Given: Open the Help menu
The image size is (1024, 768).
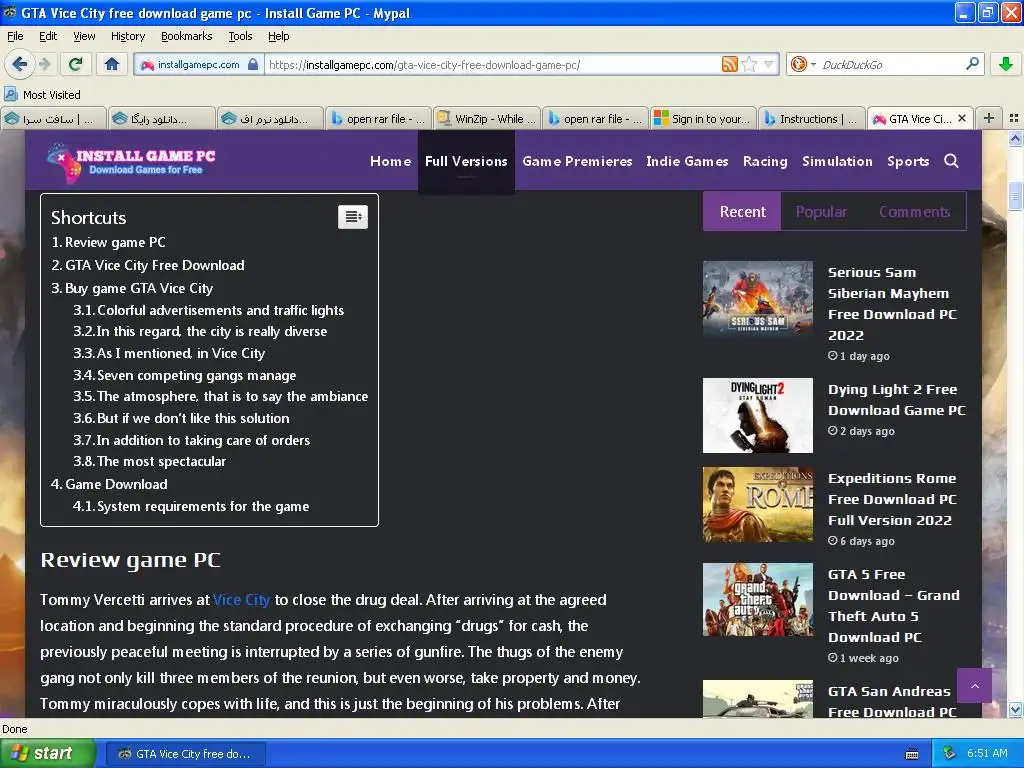Looking at the screenshot, I should [x=278, y=36].
